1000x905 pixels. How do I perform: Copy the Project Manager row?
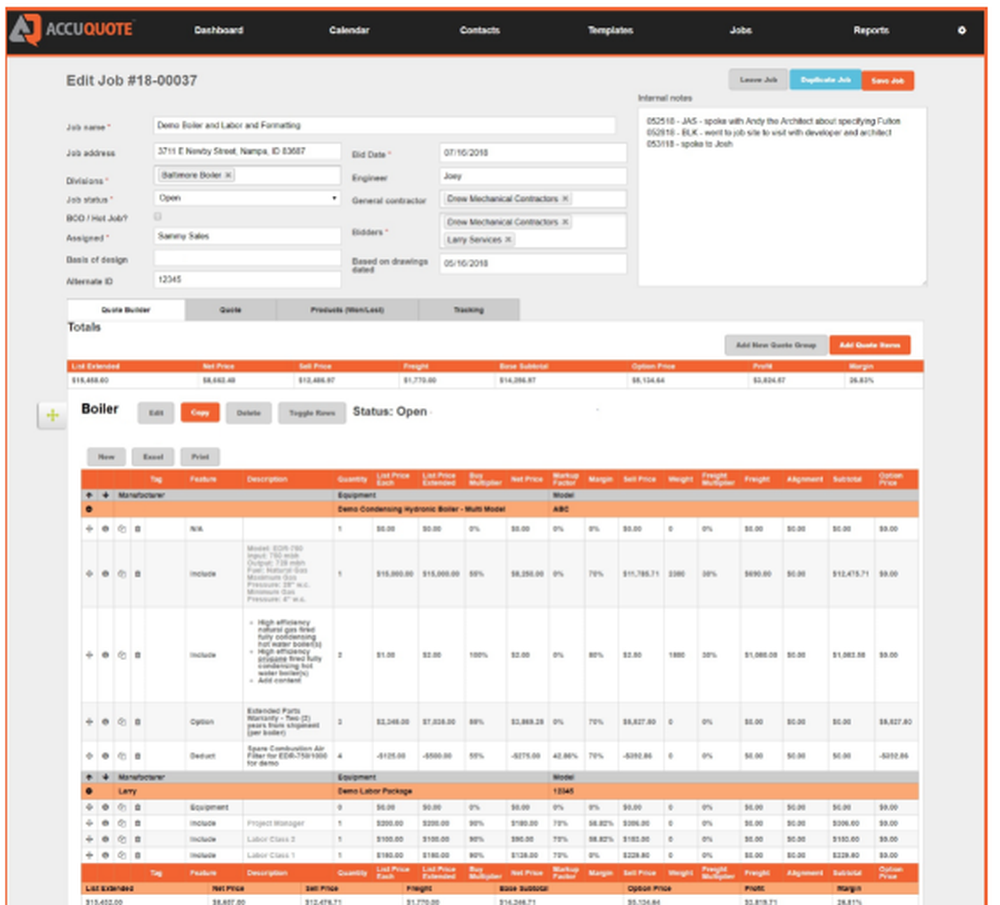pos(122,823)
